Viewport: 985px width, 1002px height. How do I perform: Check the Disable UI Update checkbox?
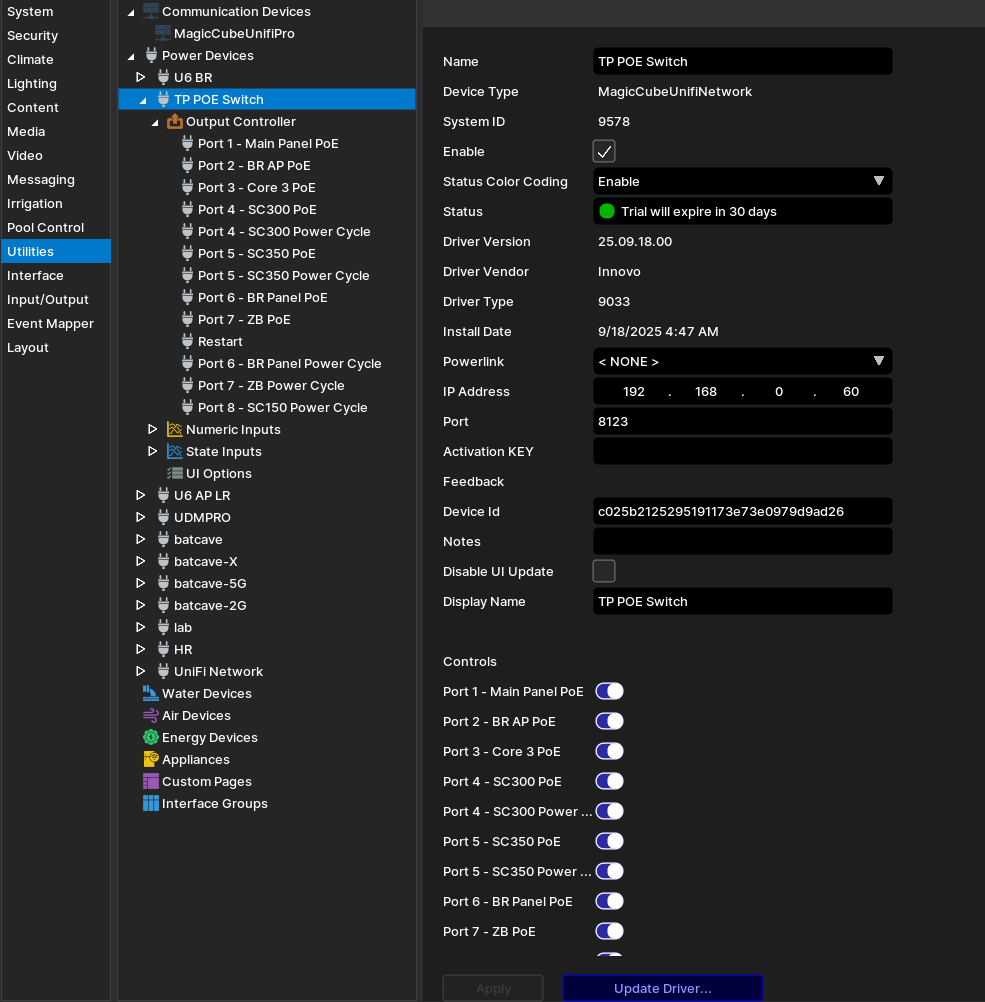click(x=604, y=571)
